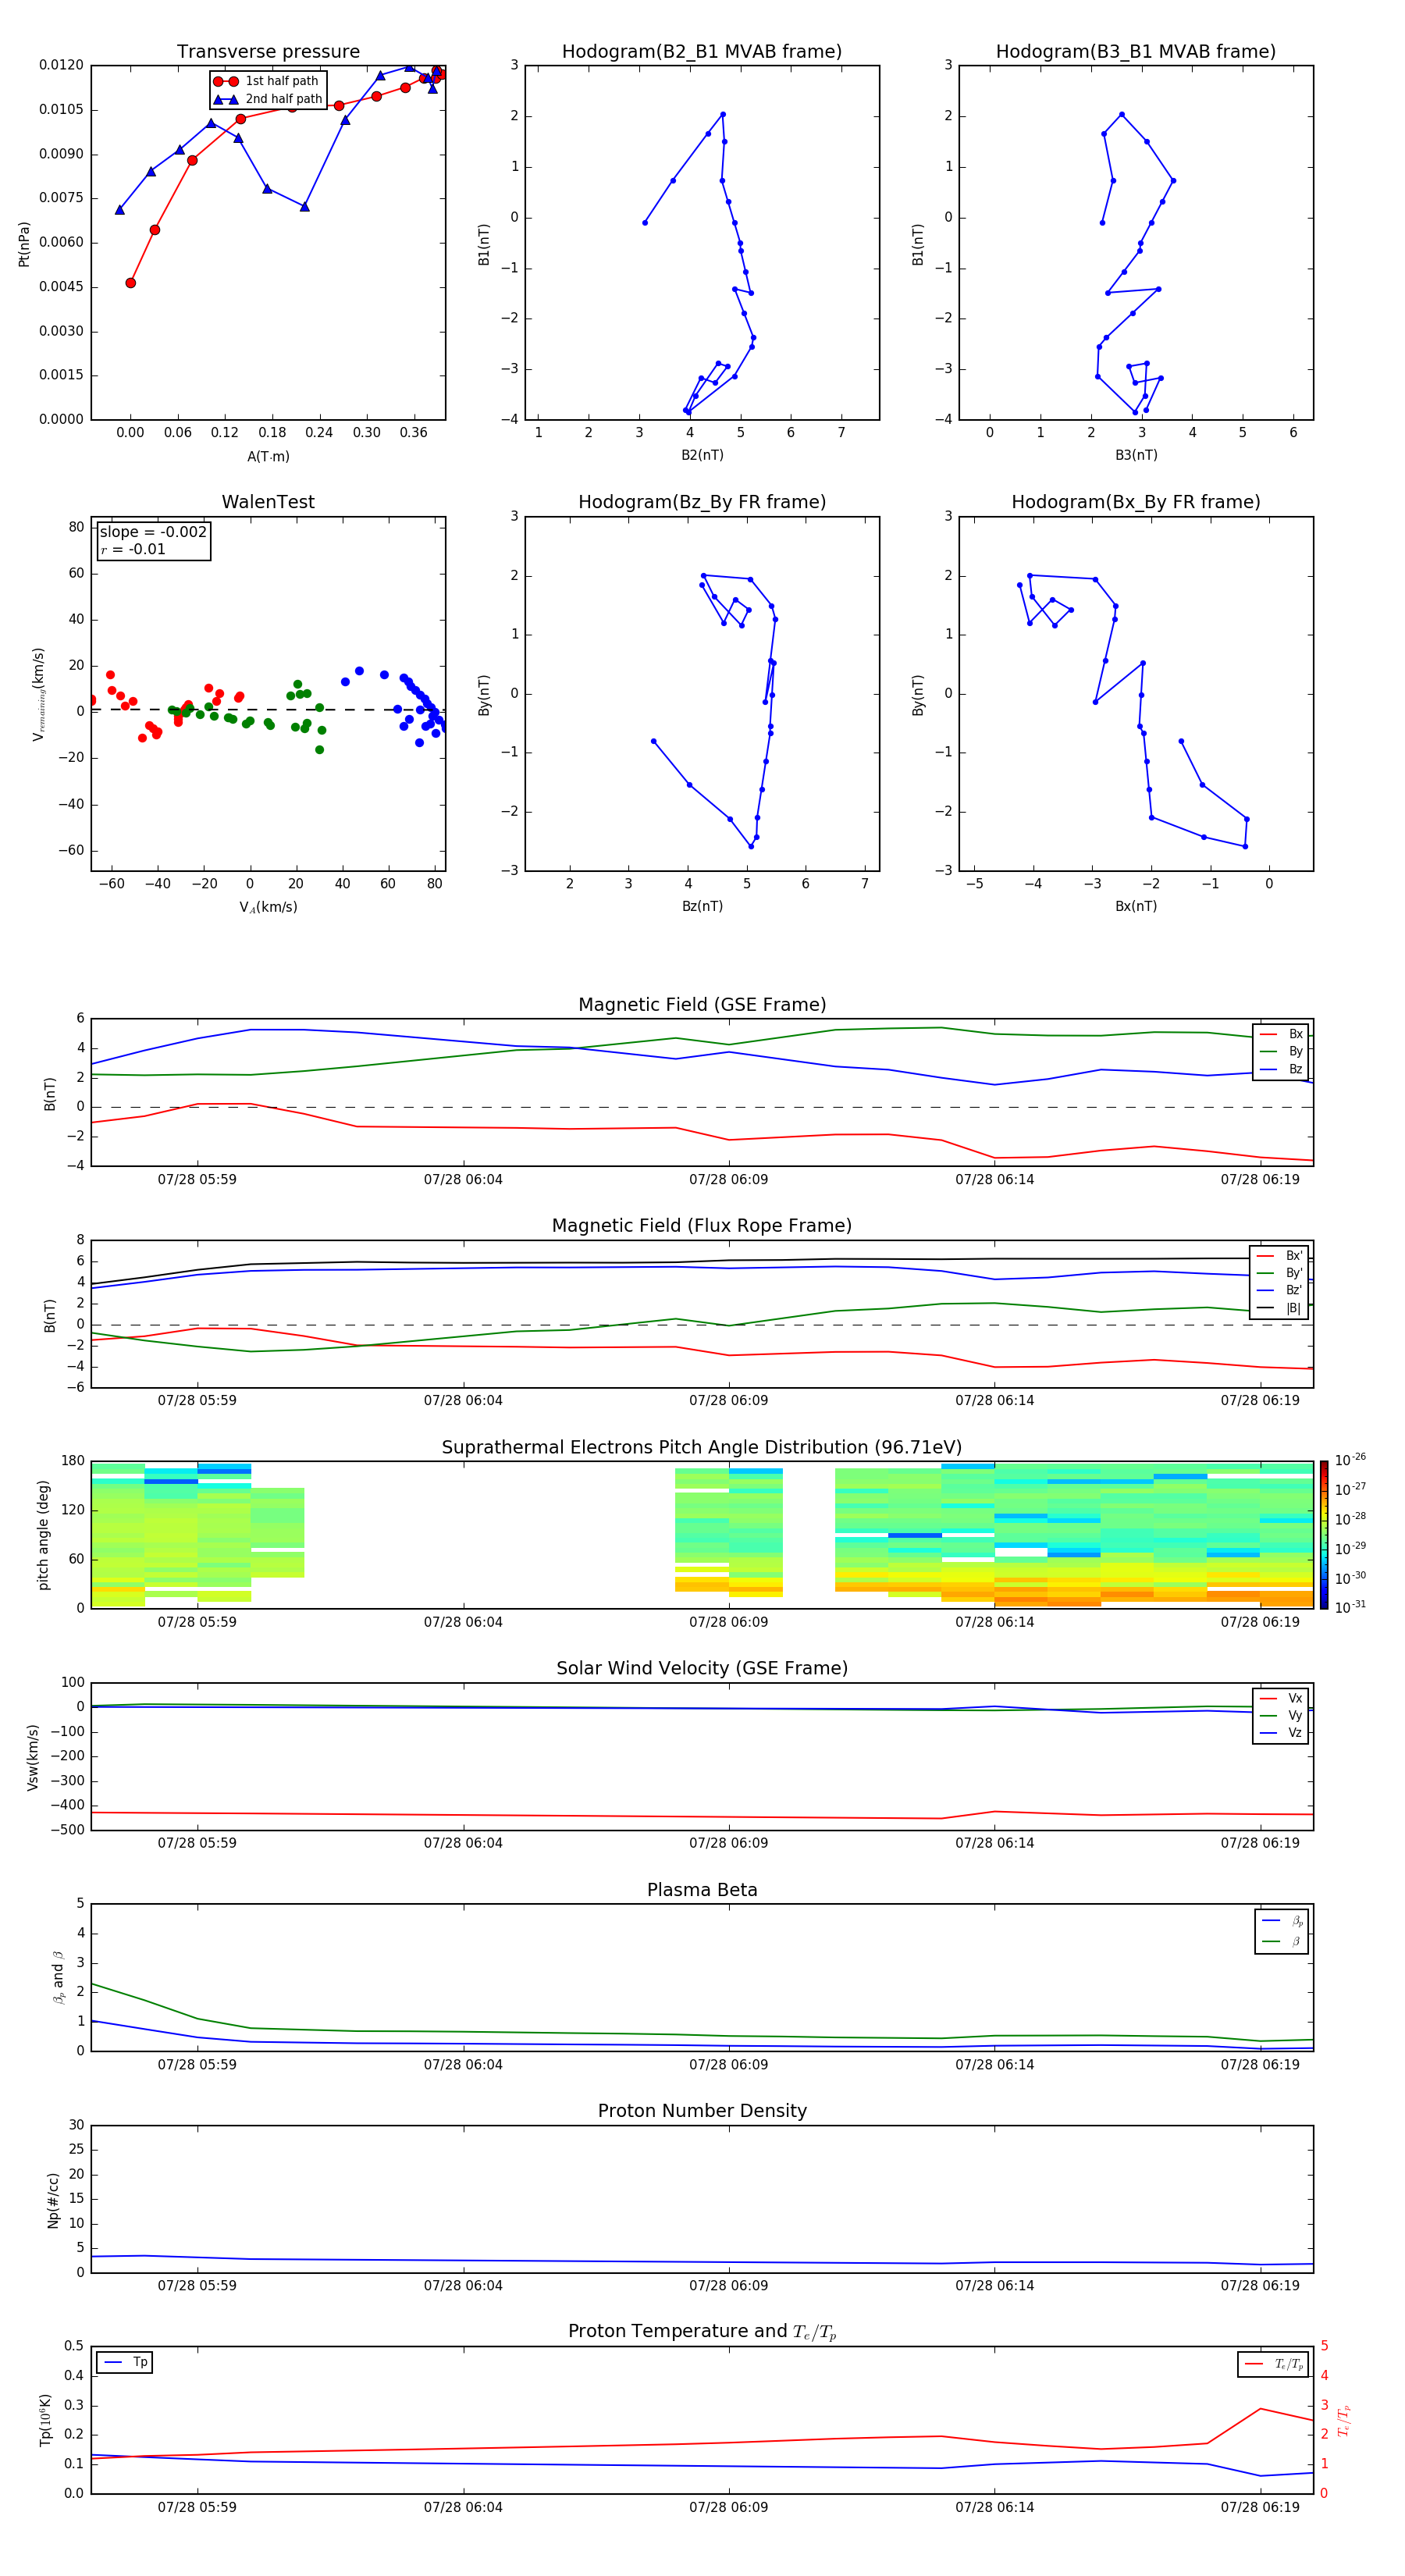The width and height of the screenshot is (1405, 2576).
Task: Click the 'Bz(nT)' x-axis label
Action: click(702, 906)
